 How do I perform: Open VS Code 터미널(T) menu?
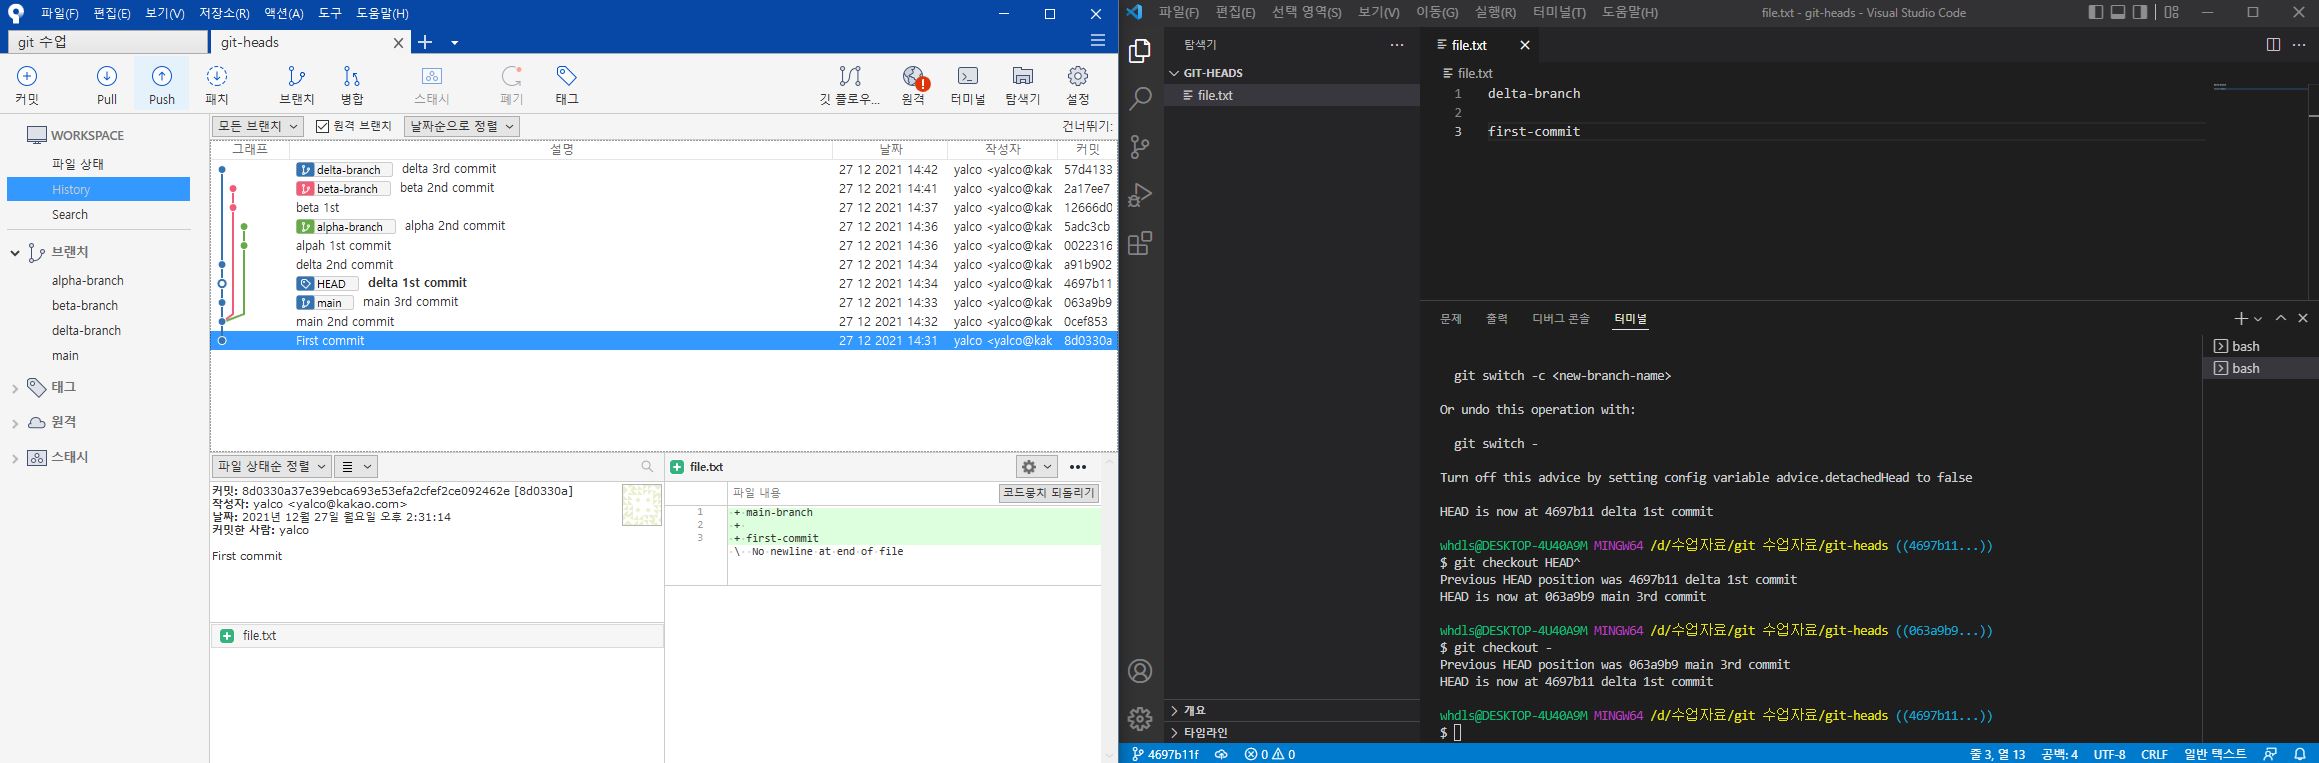(1559, 12)
